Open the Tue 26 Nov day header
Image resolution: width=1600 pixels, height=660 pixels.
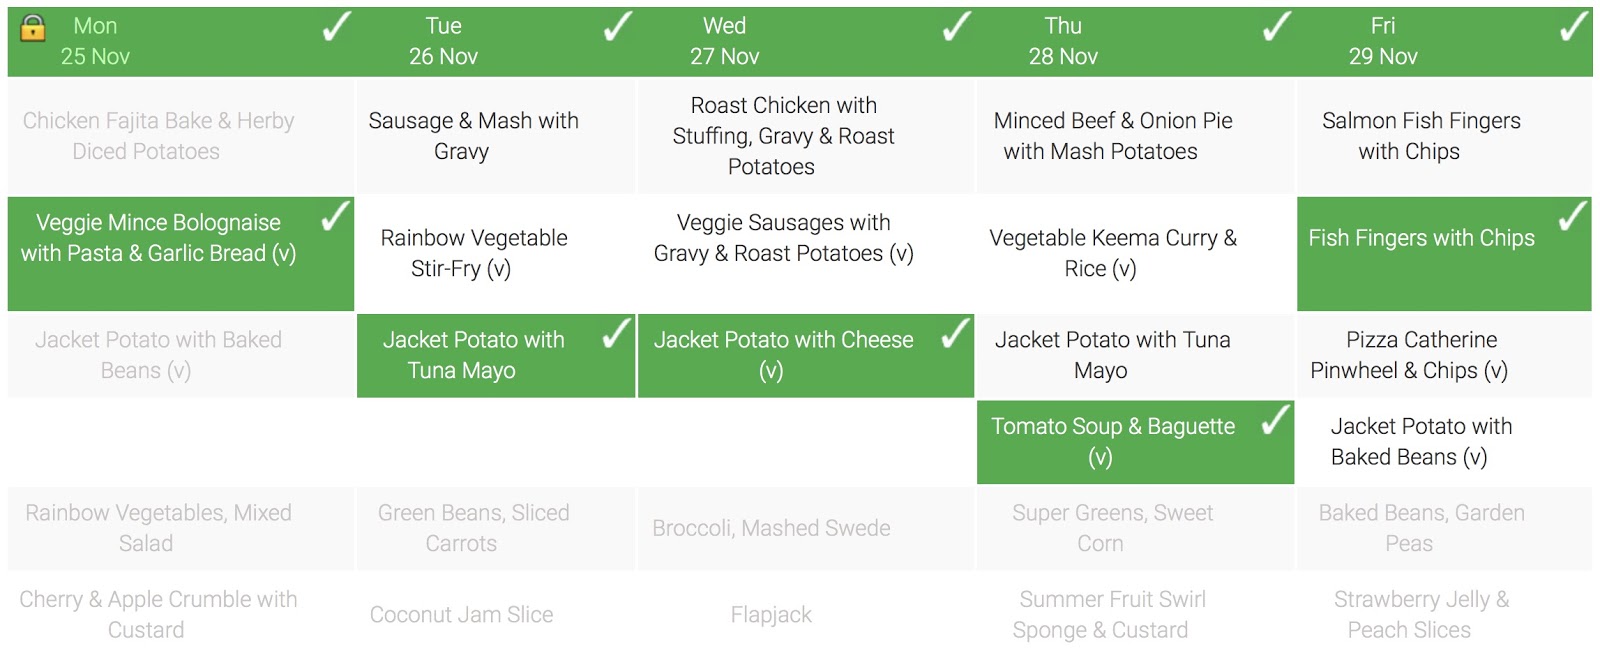pos(443,41)
